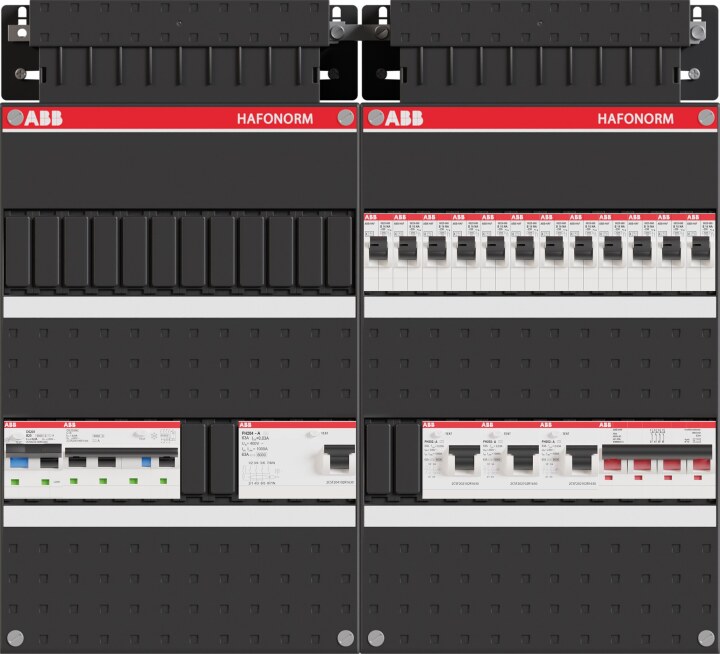The height and width of the screenshot is (654, 720).
Task: Click the ABB logo on the left panel header
Action: (43, 118)
